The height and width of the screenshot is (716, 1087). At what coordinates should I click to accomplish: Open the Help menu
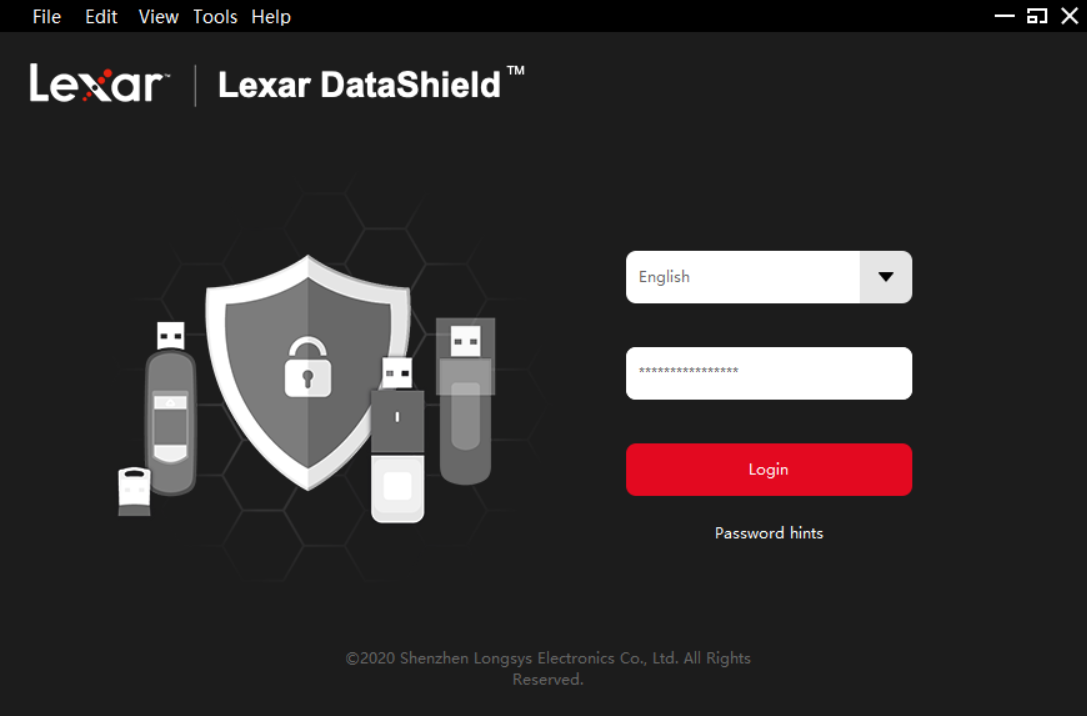271,17
